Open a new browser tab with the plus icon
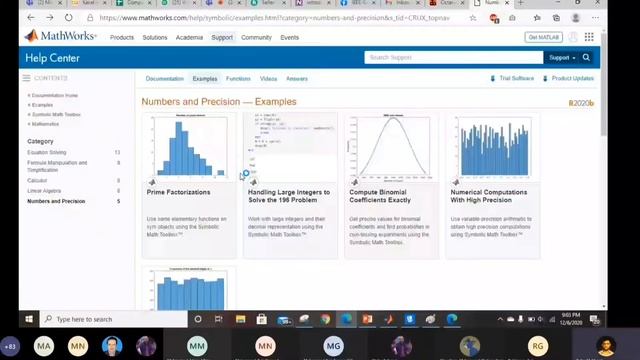Image resolution: width=640 pixels, height=360 pixels. coord(521,3)
